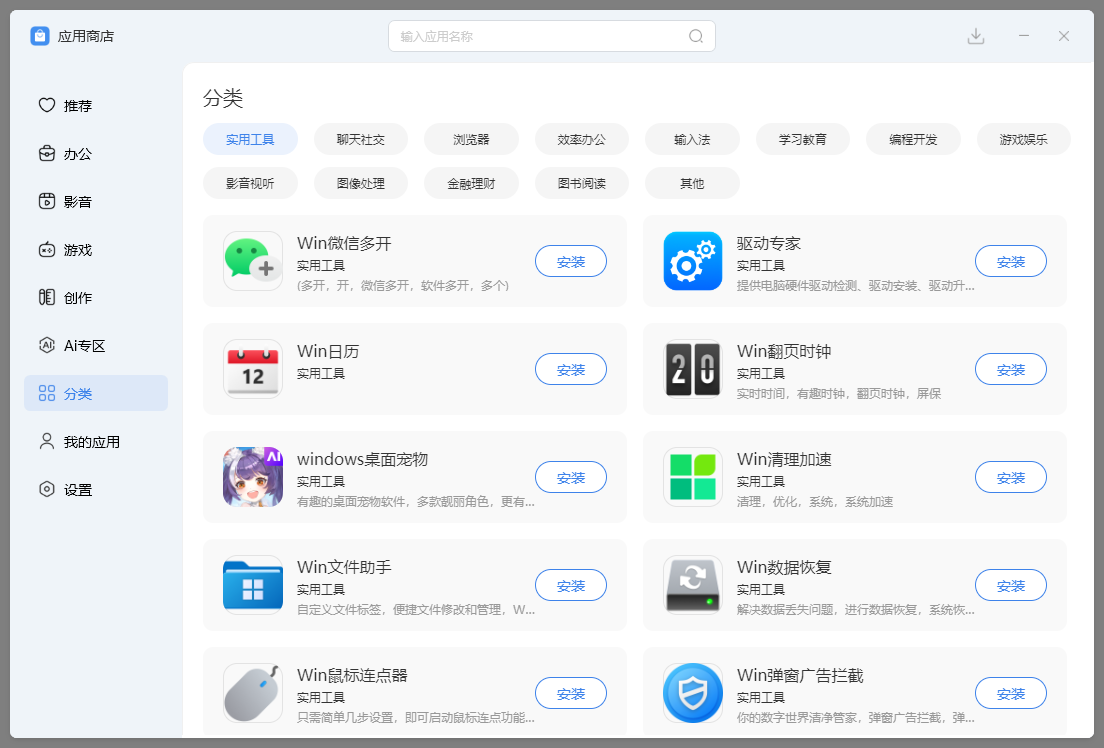Open 我的应用 from the sidebar

94,441
